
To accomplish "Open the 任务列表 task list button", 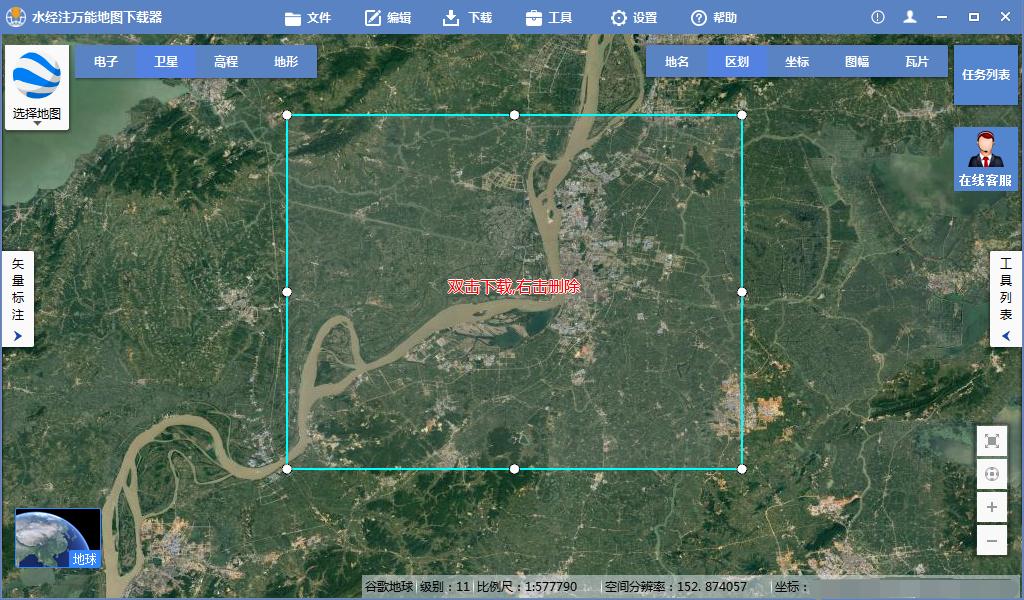I will click(x=985, y=74).
